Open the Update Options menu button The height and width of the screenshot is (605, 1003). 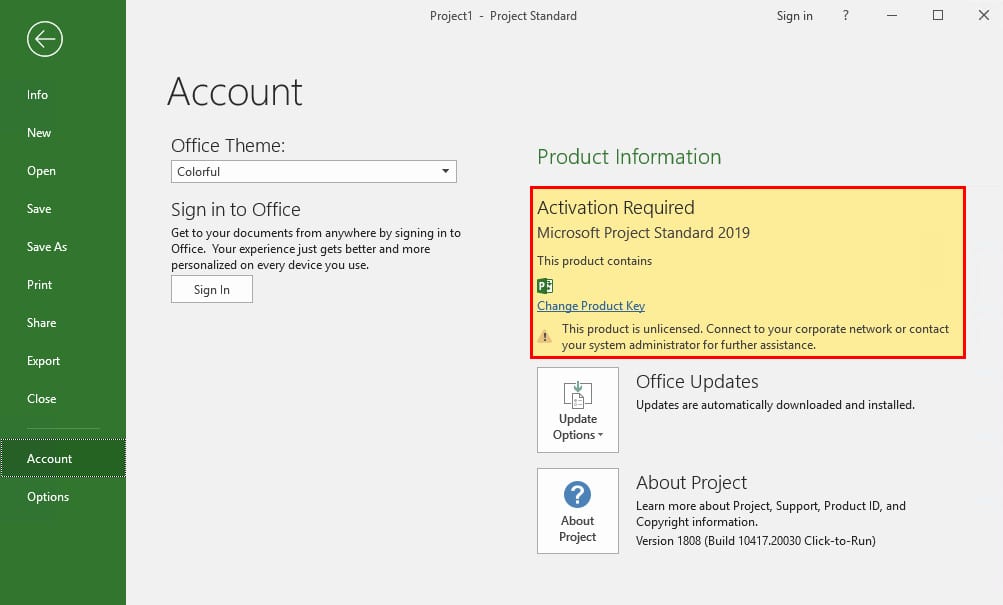tap(578, 410)
